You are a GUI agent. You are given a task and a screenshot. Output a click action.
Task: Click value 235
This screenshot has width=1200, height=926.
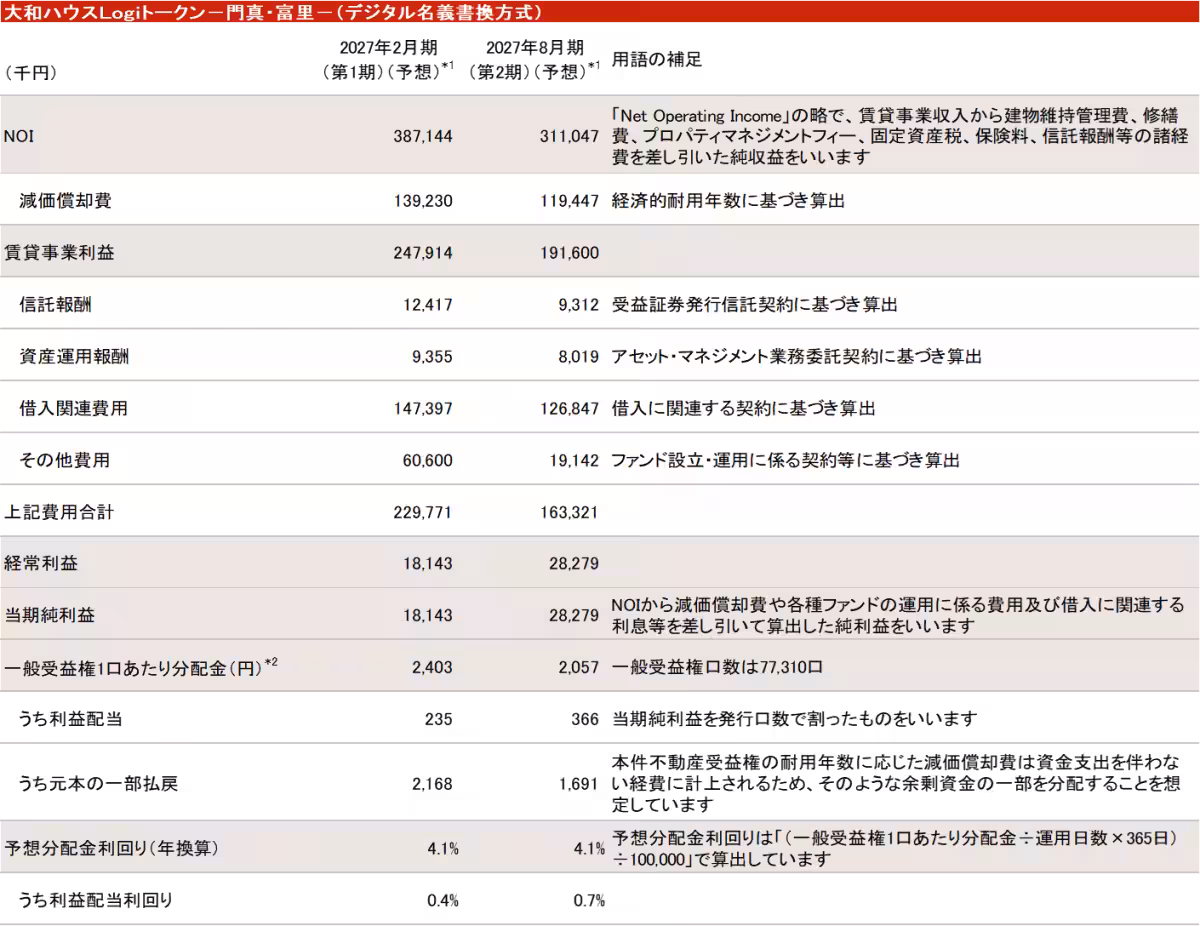pos(440,719)
